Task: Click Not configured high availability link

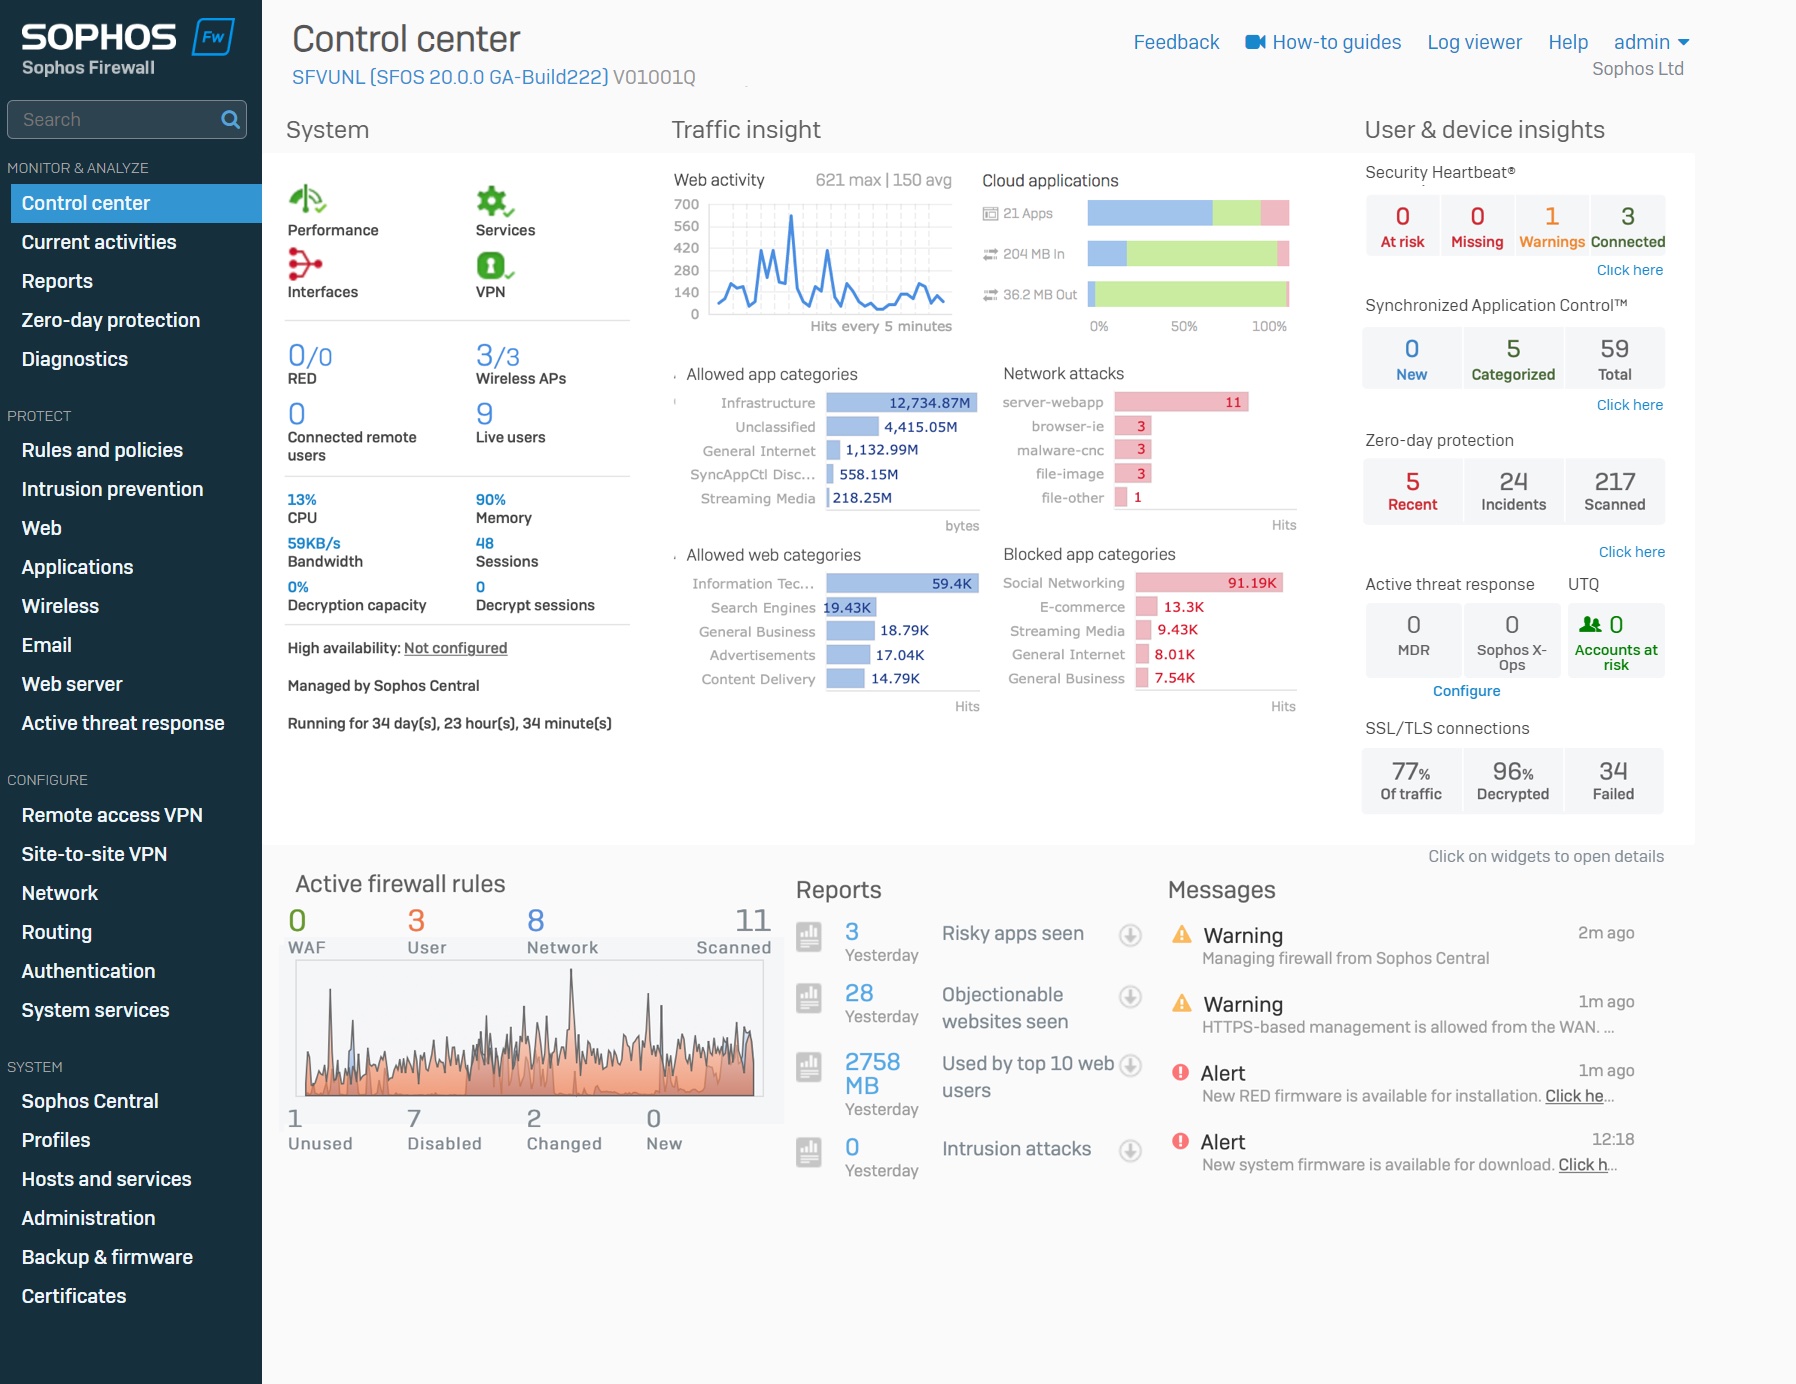Action: tap(455, 648)
